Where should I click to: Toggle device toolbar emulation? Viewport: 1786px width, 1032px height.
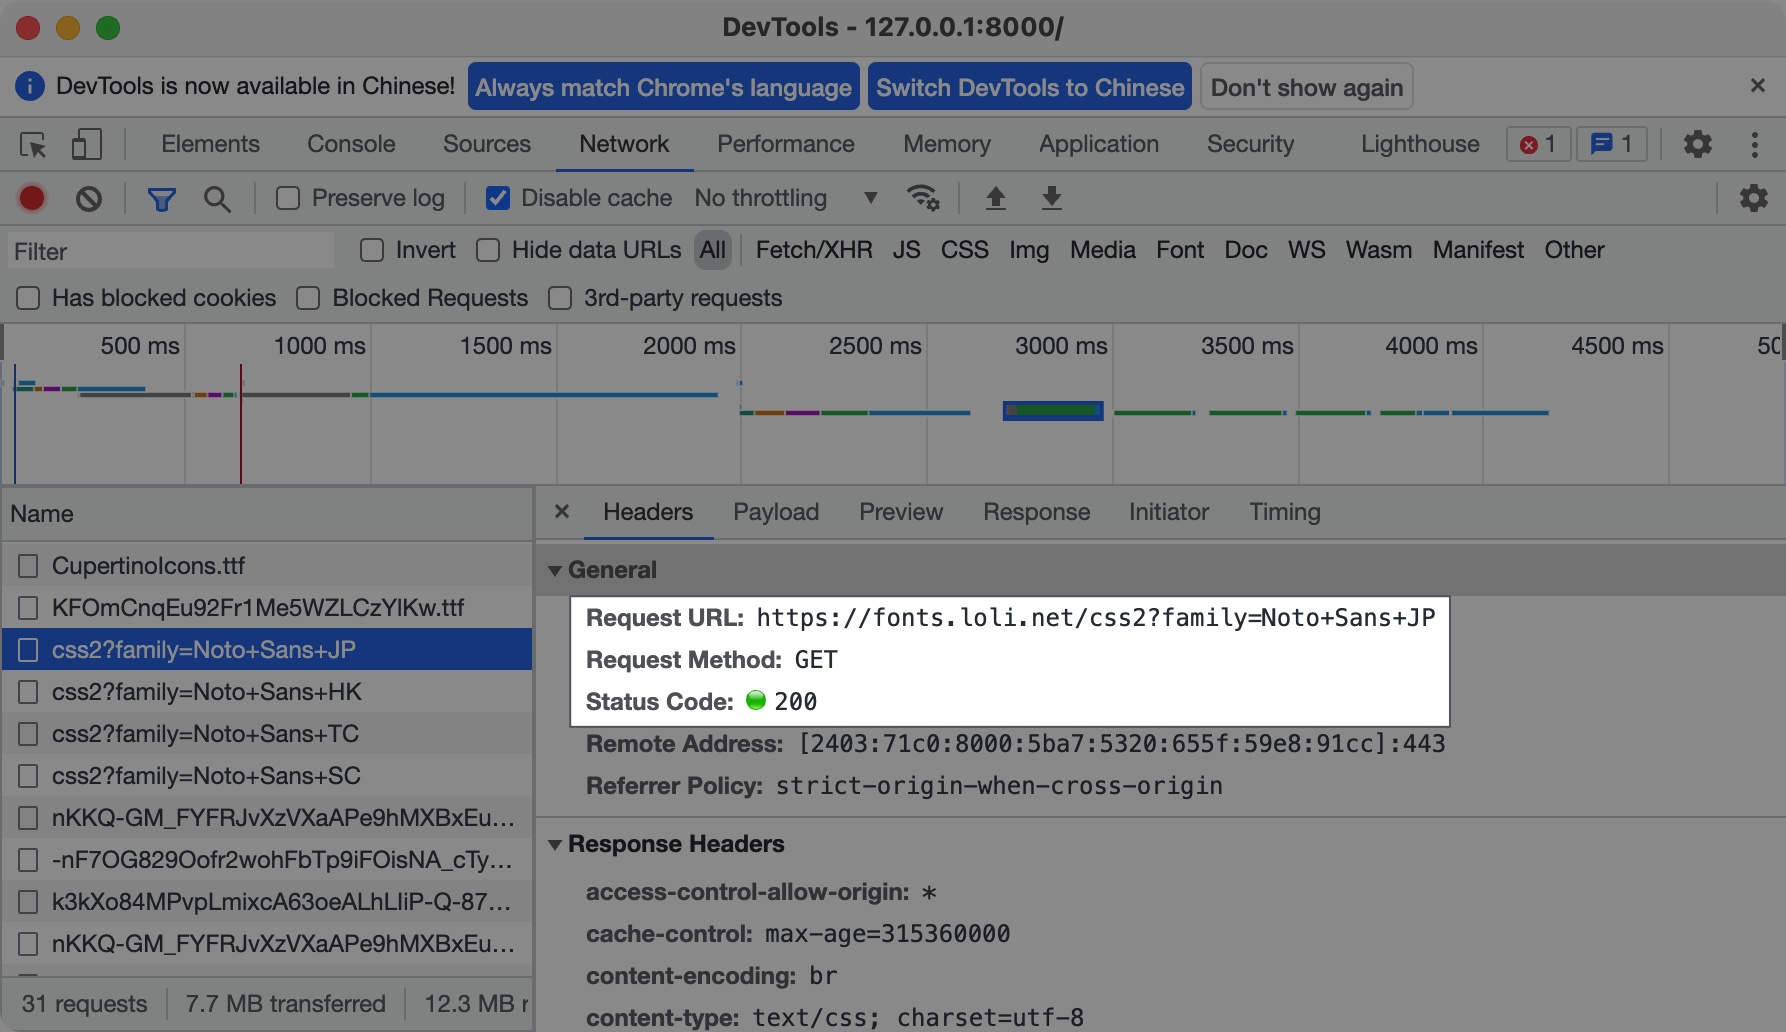[87, 144]
